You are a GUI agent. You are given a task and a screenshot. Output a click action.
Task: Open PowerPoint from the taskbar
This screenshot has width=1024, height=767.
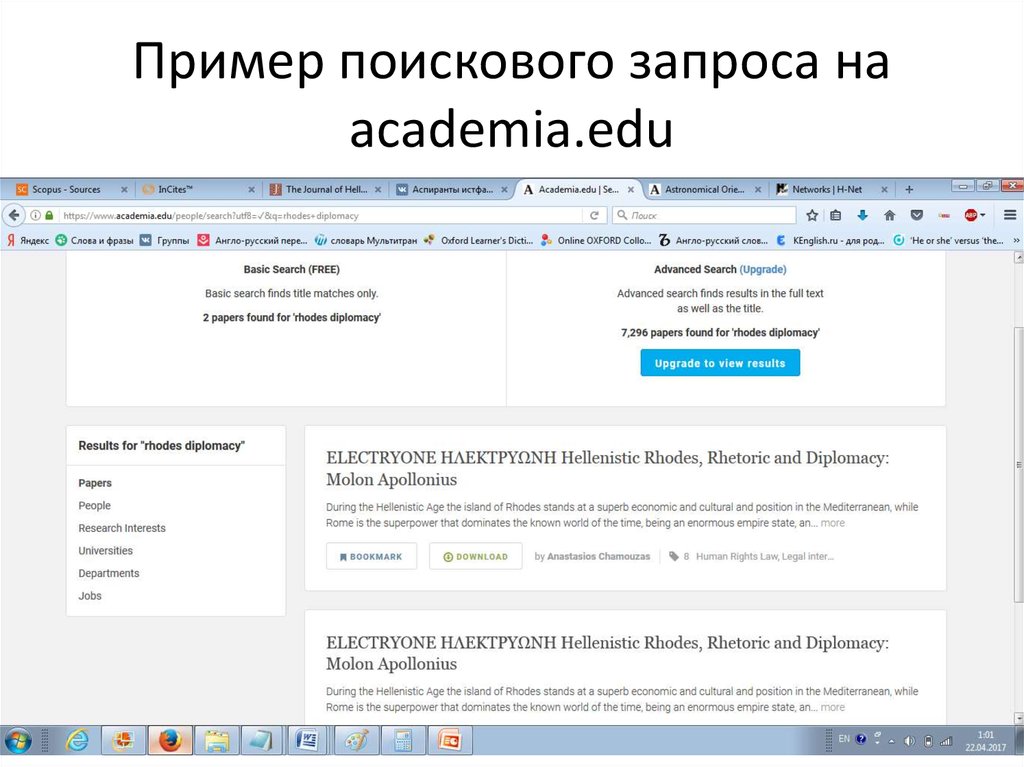449,740
